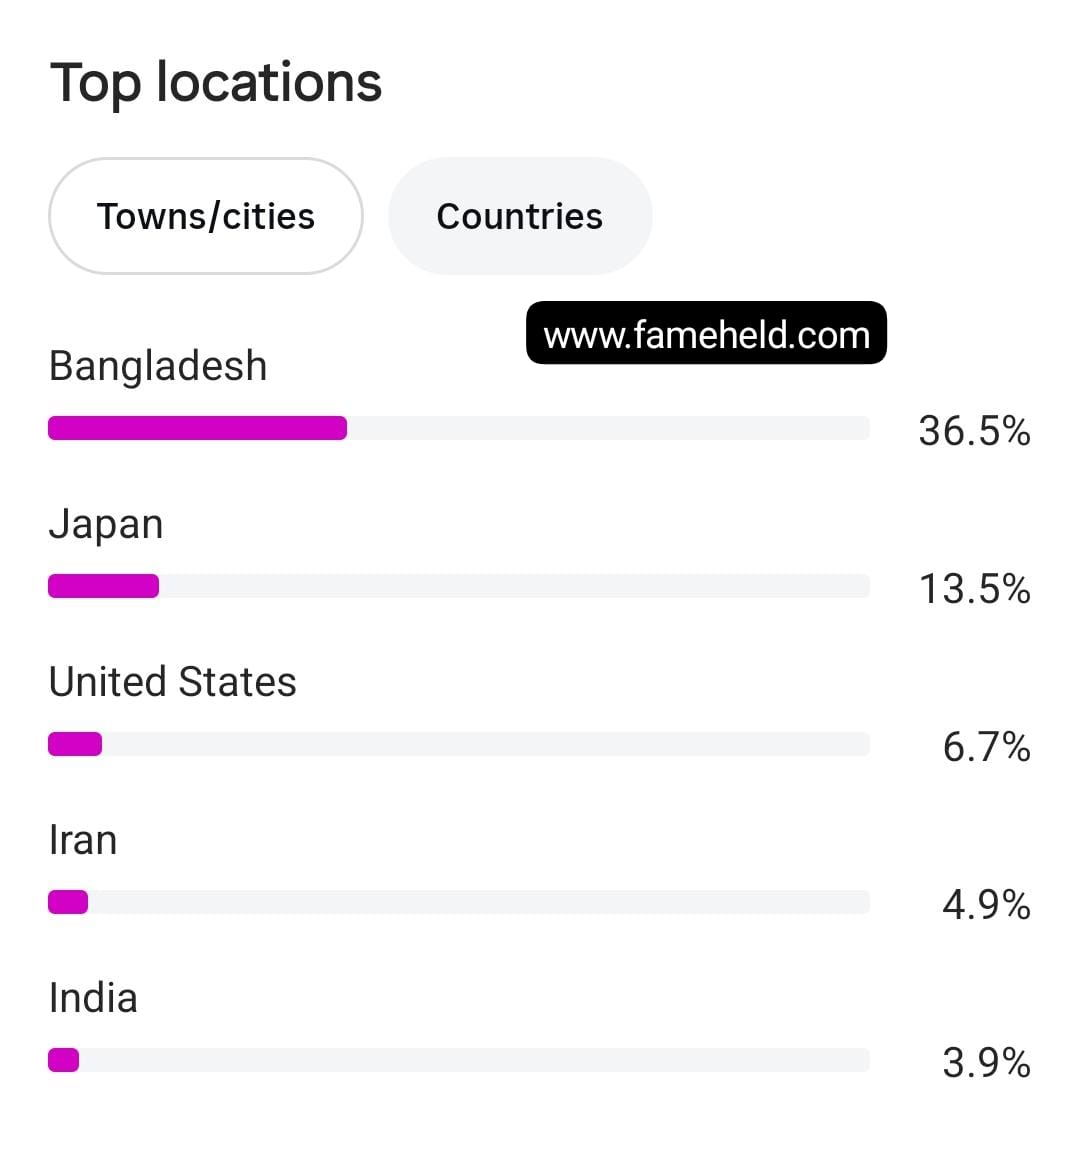Select the India country label
This screenshot has width=1080, height=1174.
pyautogui.click(x=93, y=997)
